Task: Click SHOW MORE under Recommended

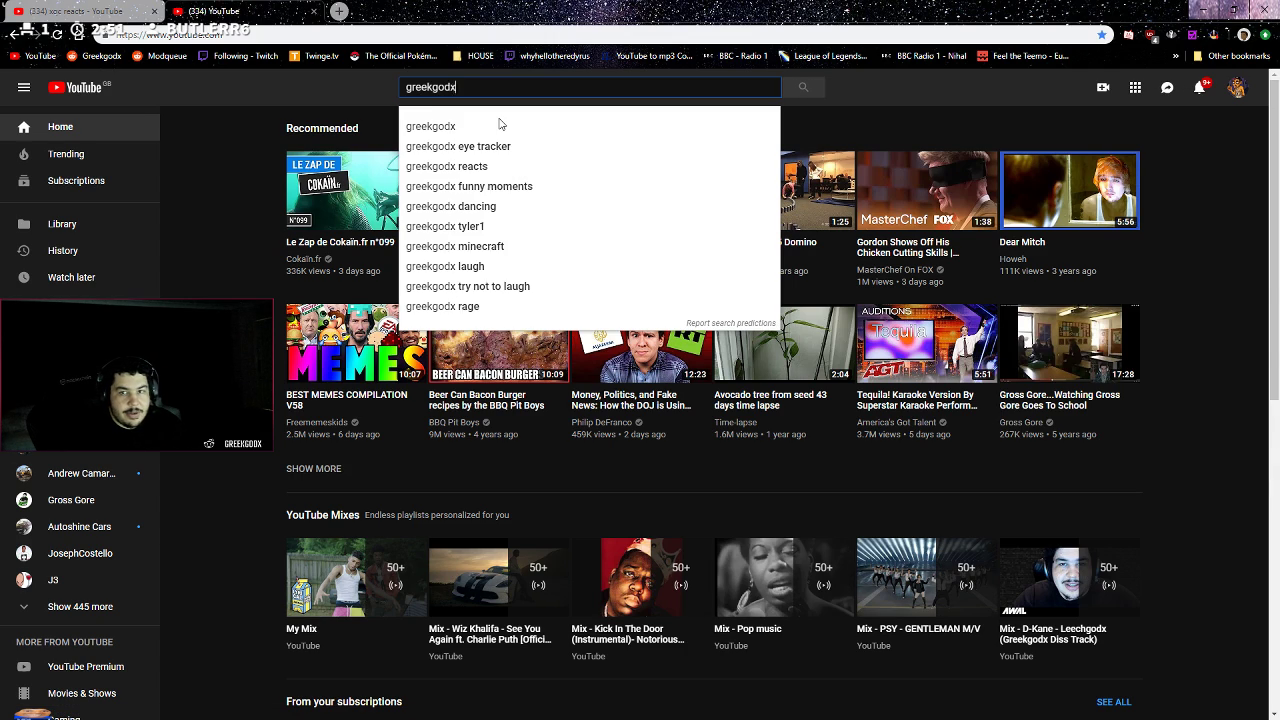Action: point(313,469)
